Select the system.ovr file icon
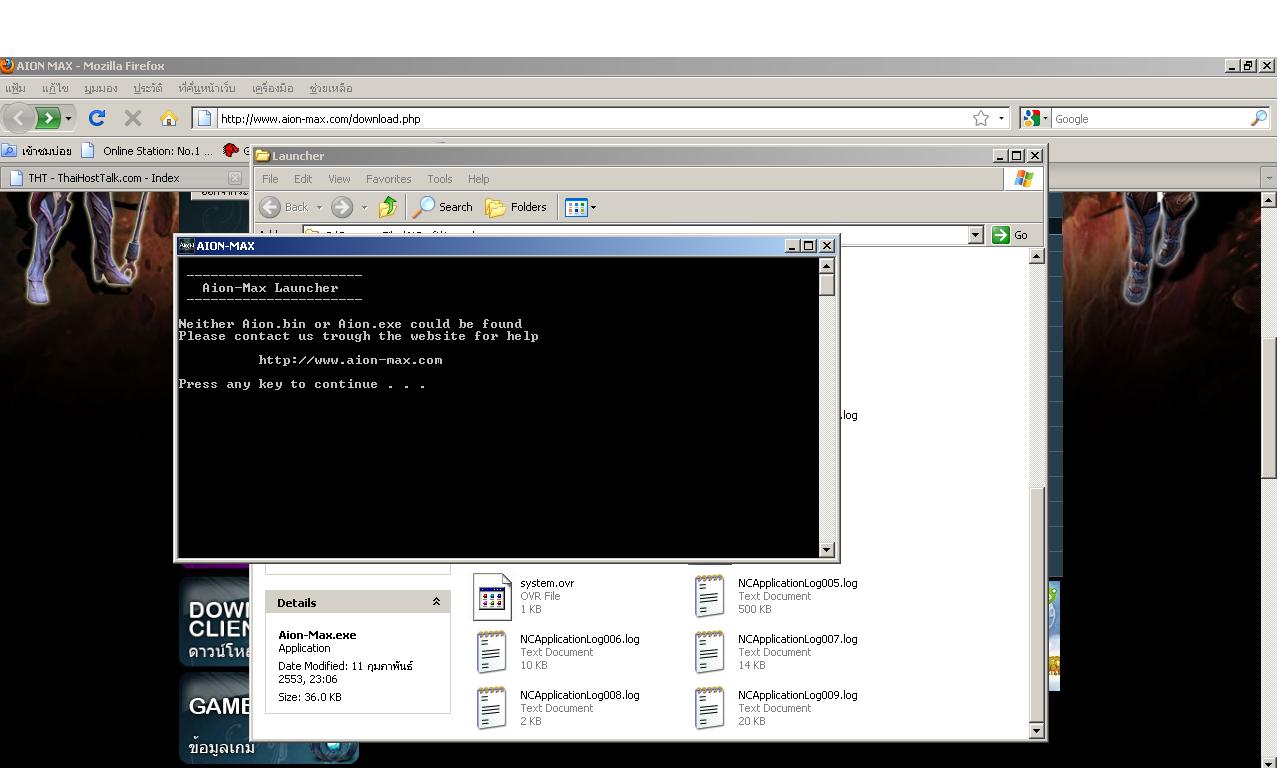Viewport: 1280px width, 768px height. click(x=492, y=596)
